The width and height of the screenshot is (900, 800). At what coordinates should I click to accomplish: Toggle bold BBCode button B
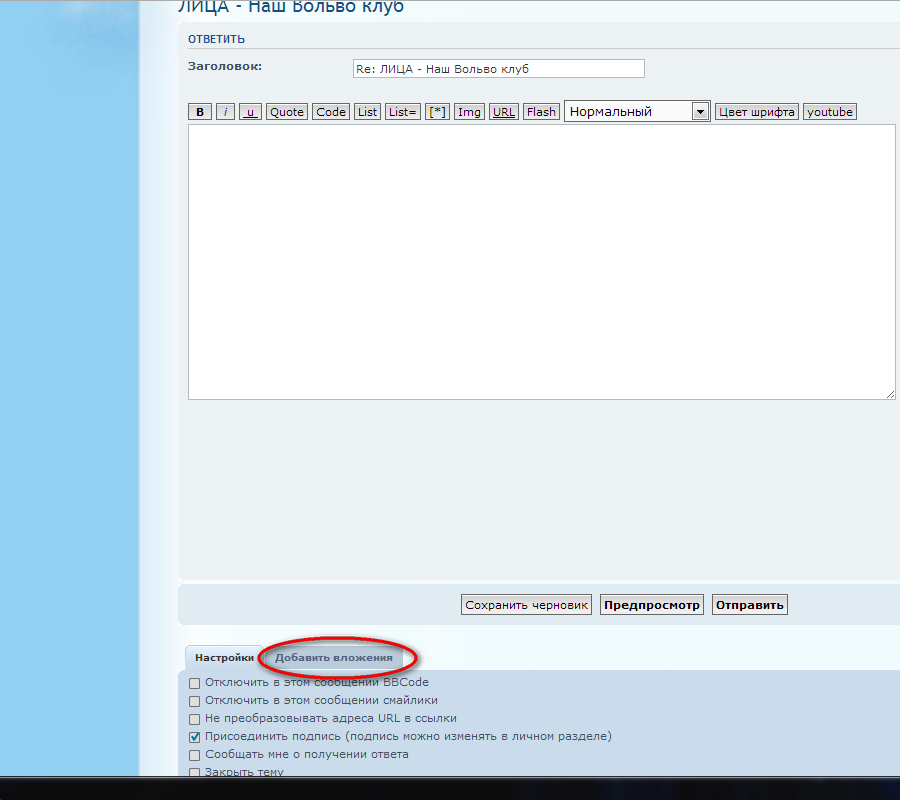200,112
